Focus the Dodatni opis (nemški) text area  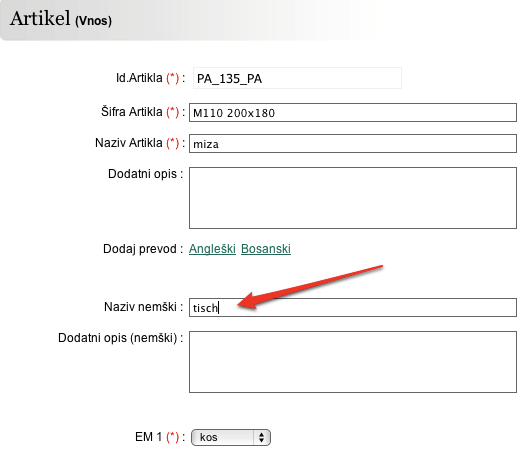[x=353, y=362]
